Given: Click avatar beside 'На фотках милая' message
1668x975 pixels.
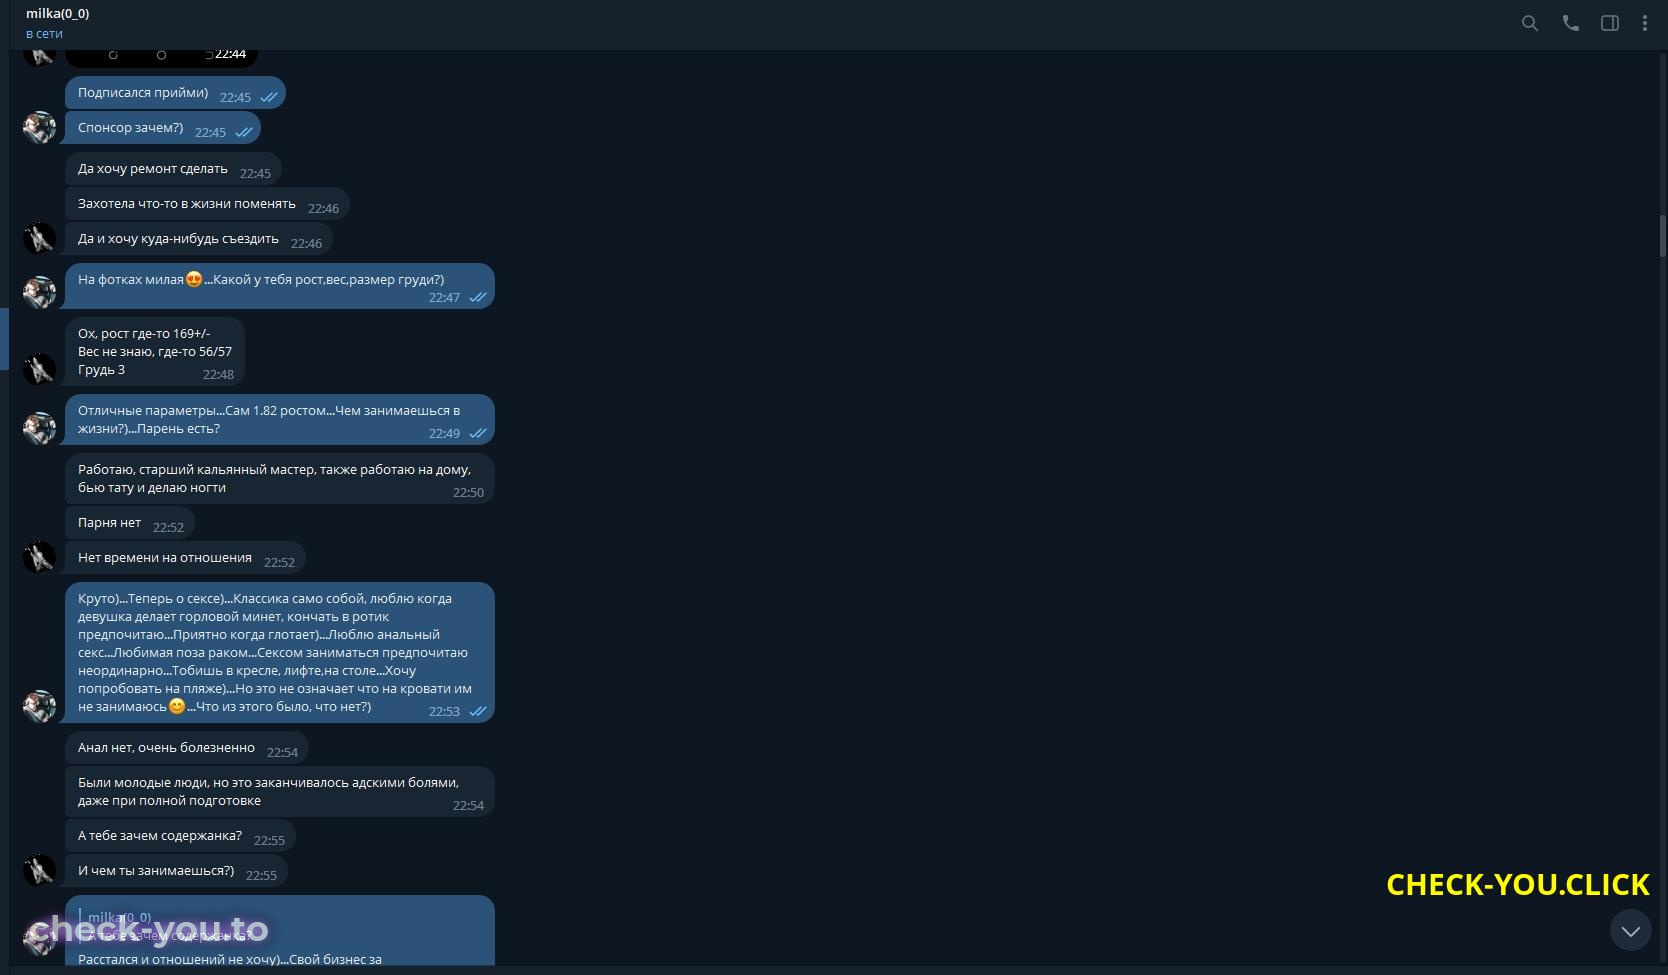Looking at the screenshot, I should (x=39, y=292).
